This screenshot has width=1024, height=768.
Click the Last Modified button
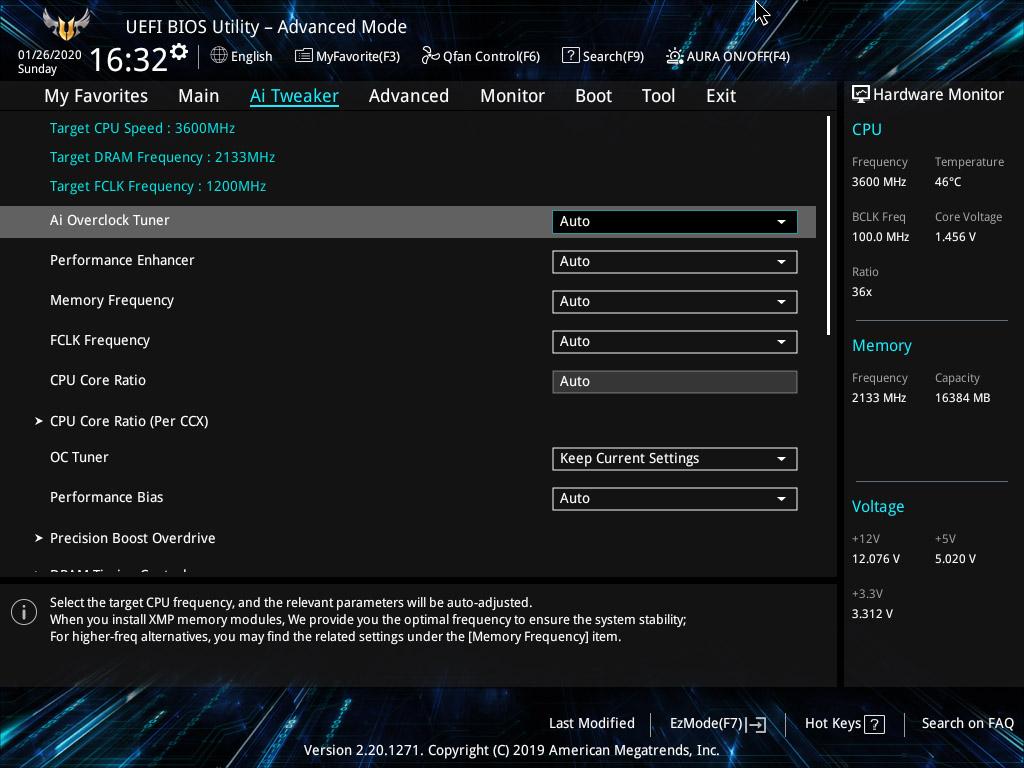pyautogui.click(x=592, y=723)
